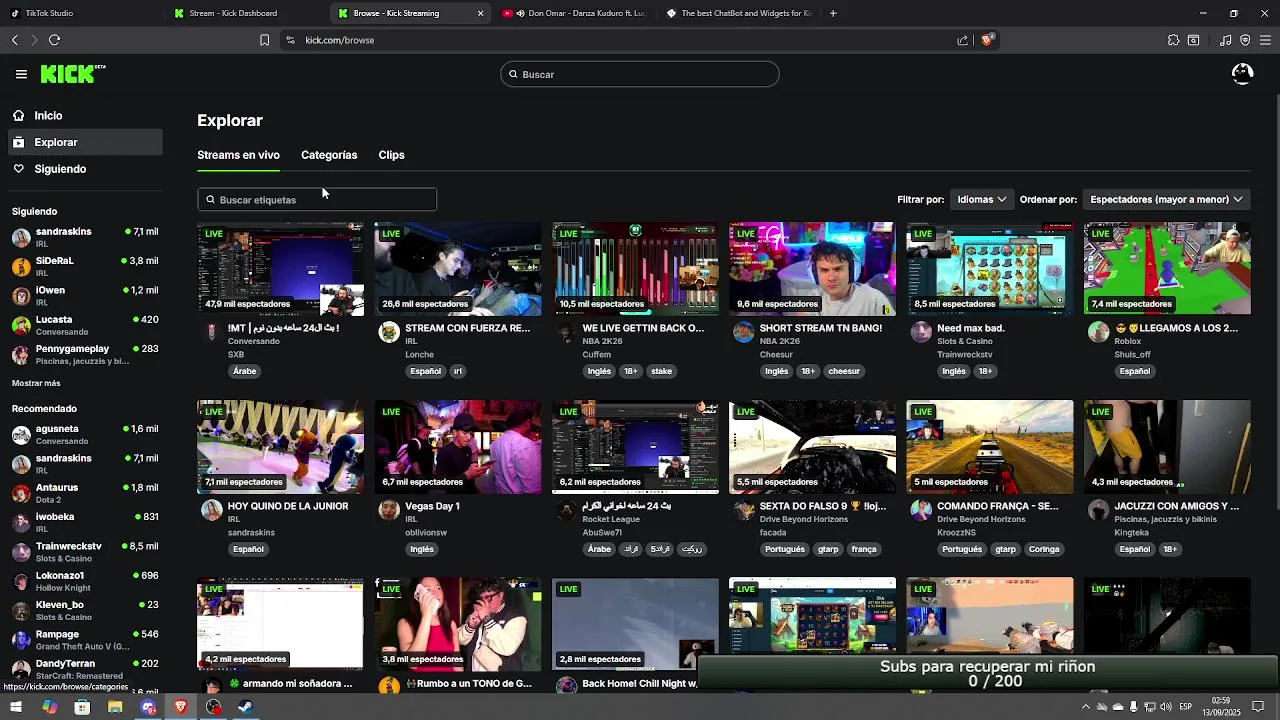Viewport: 1280px width, 720px height.
Task: Click the SHORT STREAM TN BANG! stream title
Action: click(821, 328)
